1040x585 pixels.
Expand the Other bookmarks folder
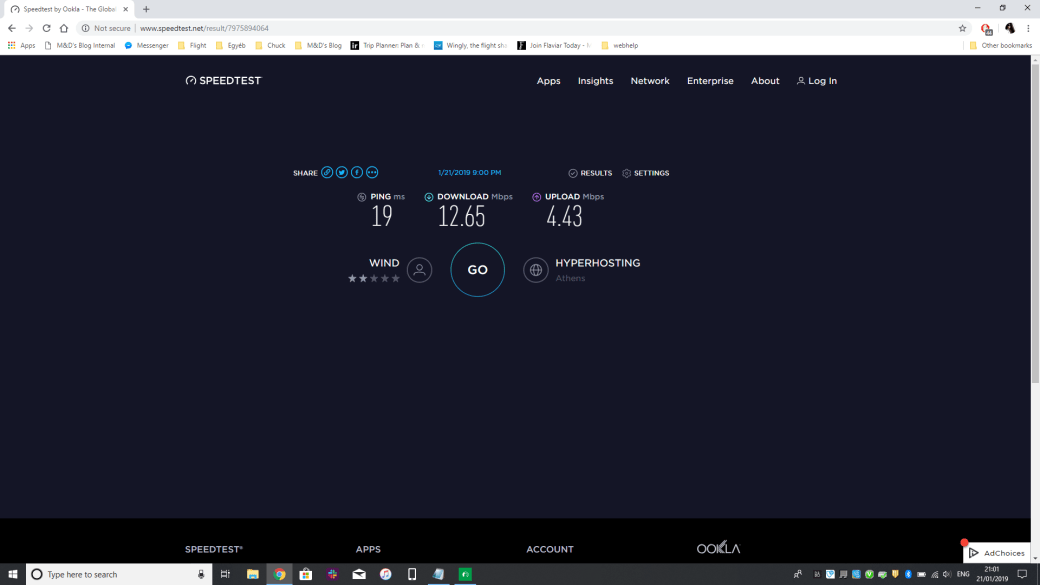(1000, 45)
